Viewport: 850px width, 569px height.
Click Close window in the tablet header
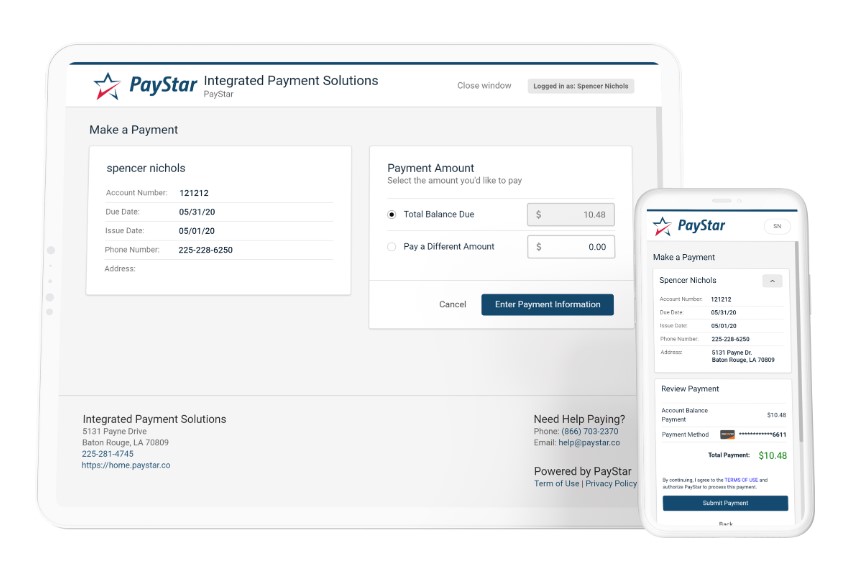tap(484, 86)
